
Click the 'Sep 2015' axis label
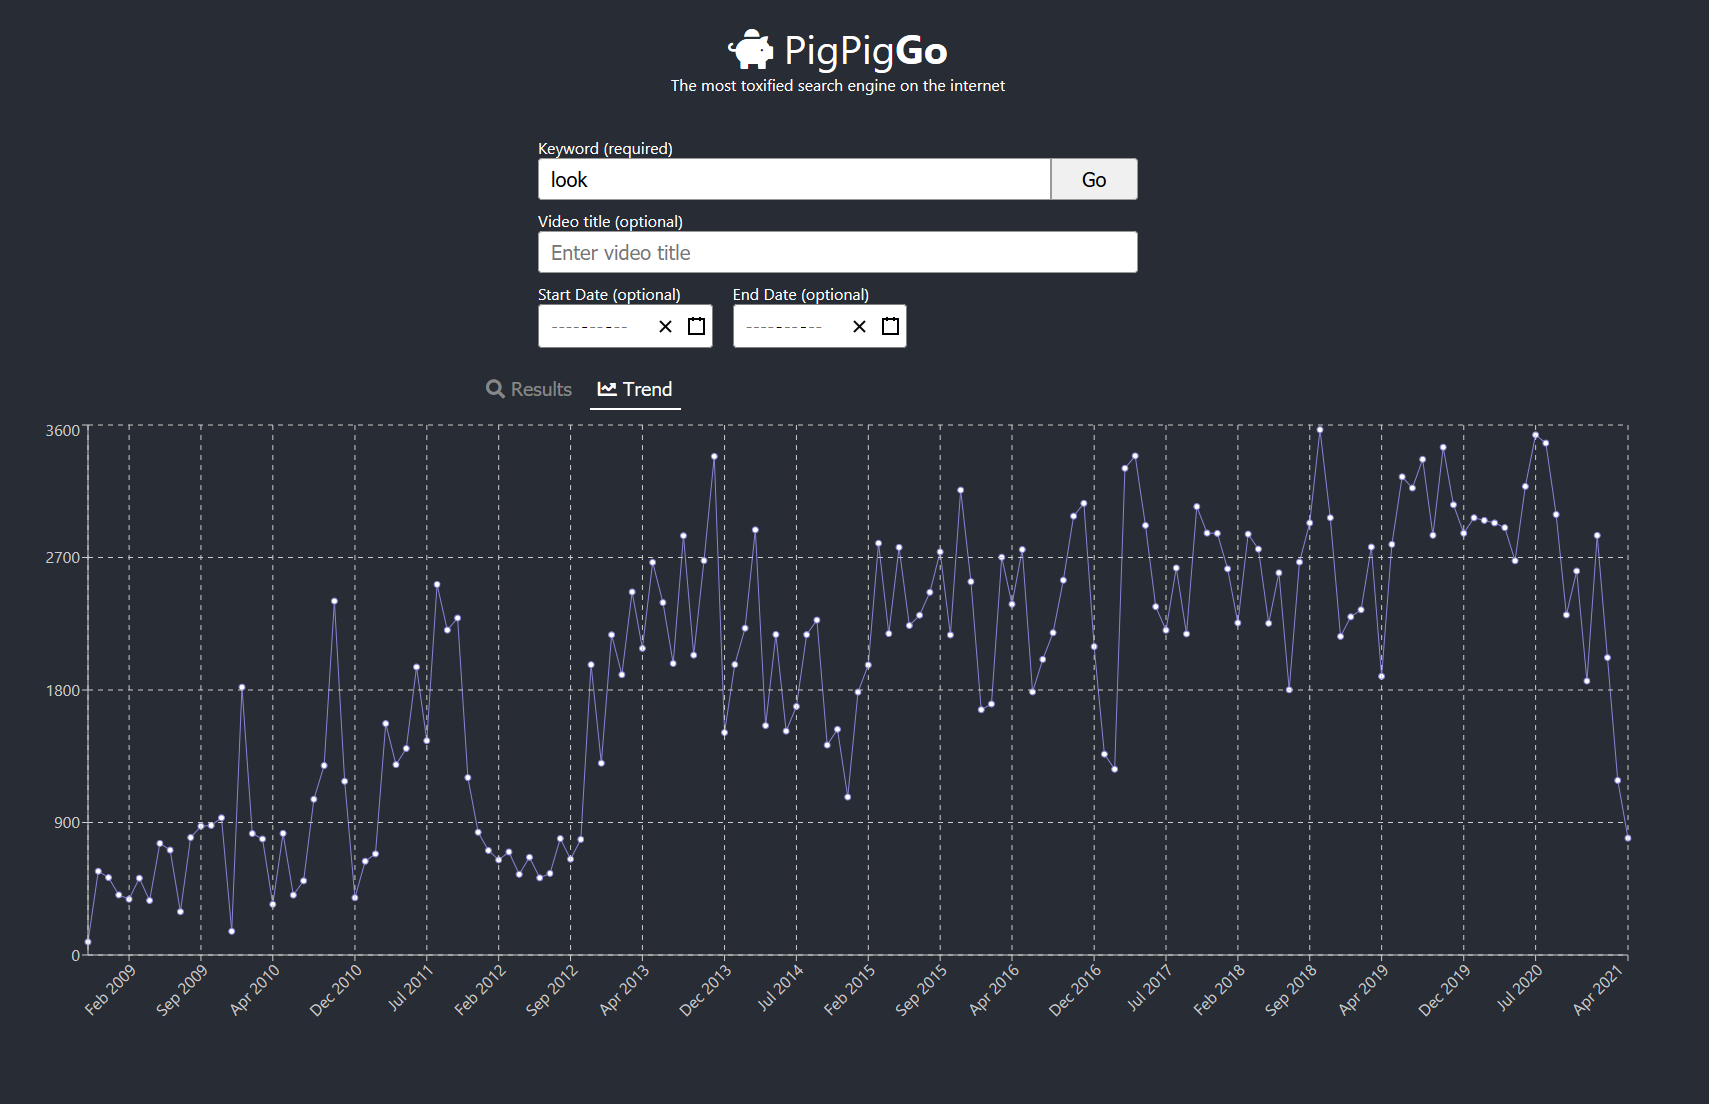point(921,990)
